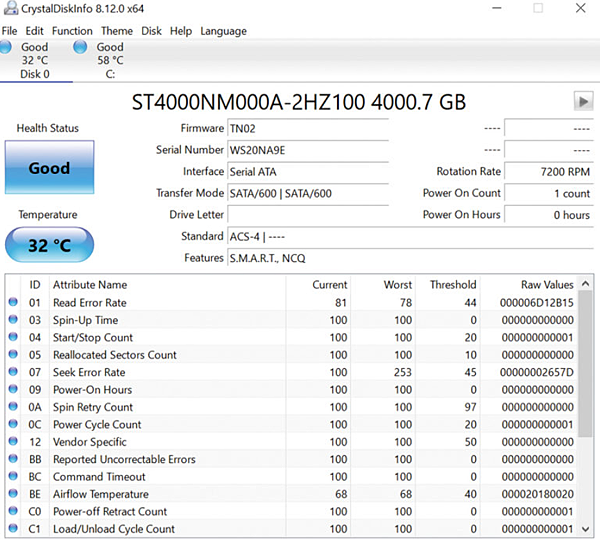
Task: Select Disk 0 status tab
Action: pos(35,60)
